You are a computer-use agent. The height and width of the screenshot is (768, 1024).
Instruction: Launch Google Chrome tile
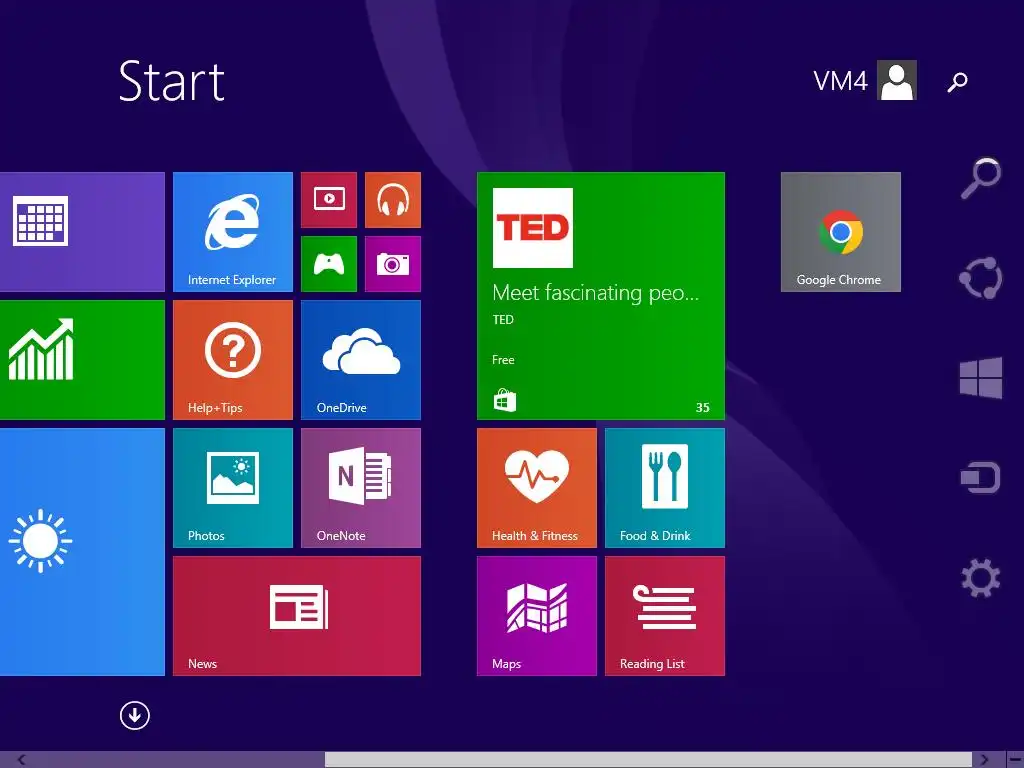(840, 232)
